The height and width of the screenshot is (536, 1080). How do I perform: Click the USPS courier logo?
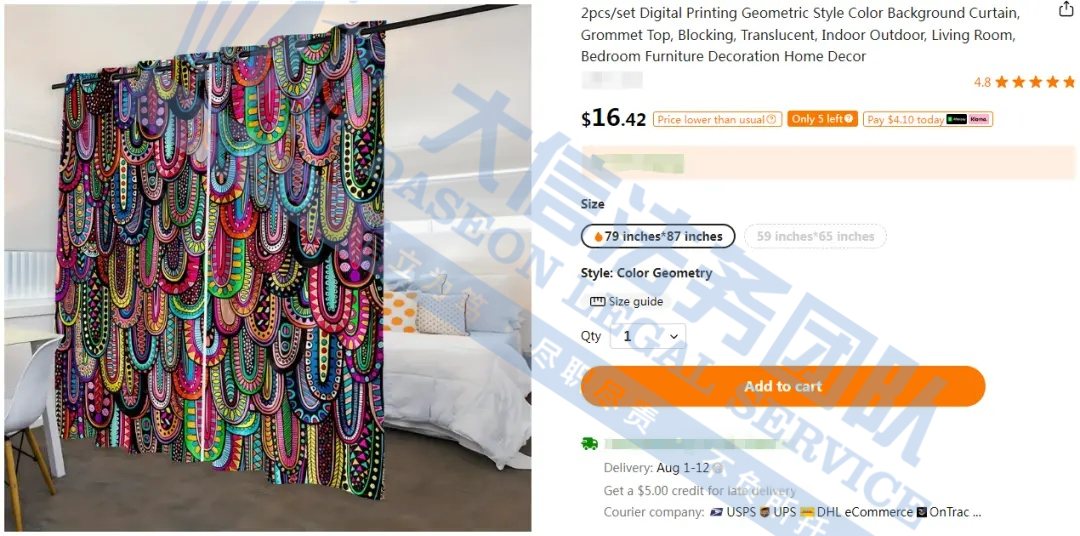(716, 512)
